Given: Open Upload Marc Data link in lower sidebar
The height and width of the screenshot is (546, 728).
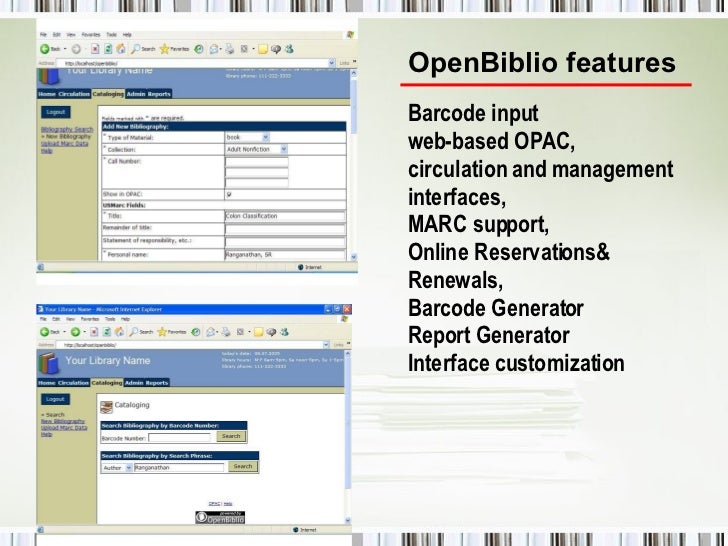Looking at the screenshot, I should point(64,428).
